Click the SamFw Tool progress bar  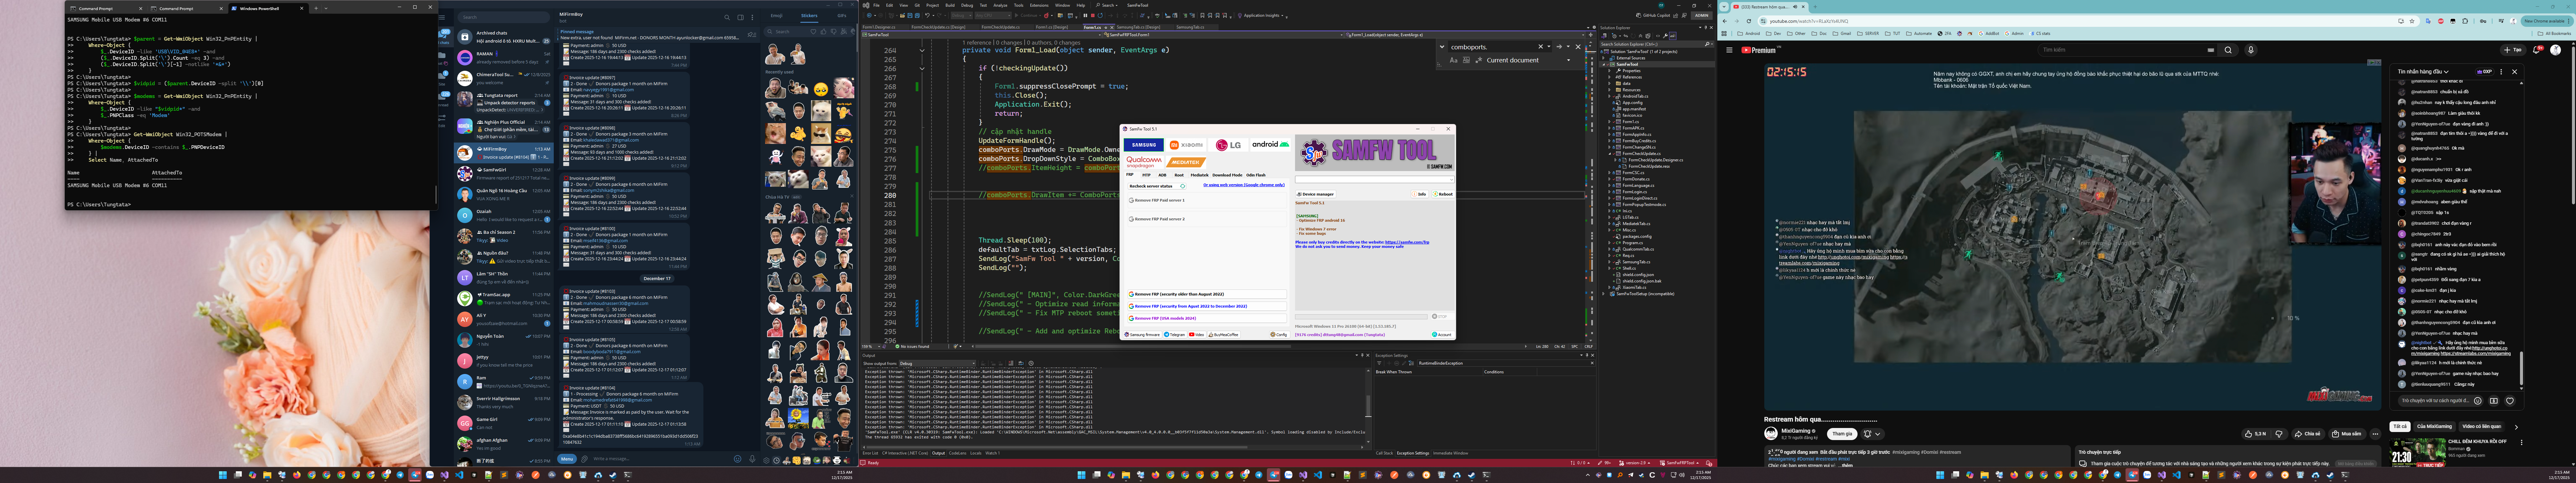point(1361,317)
